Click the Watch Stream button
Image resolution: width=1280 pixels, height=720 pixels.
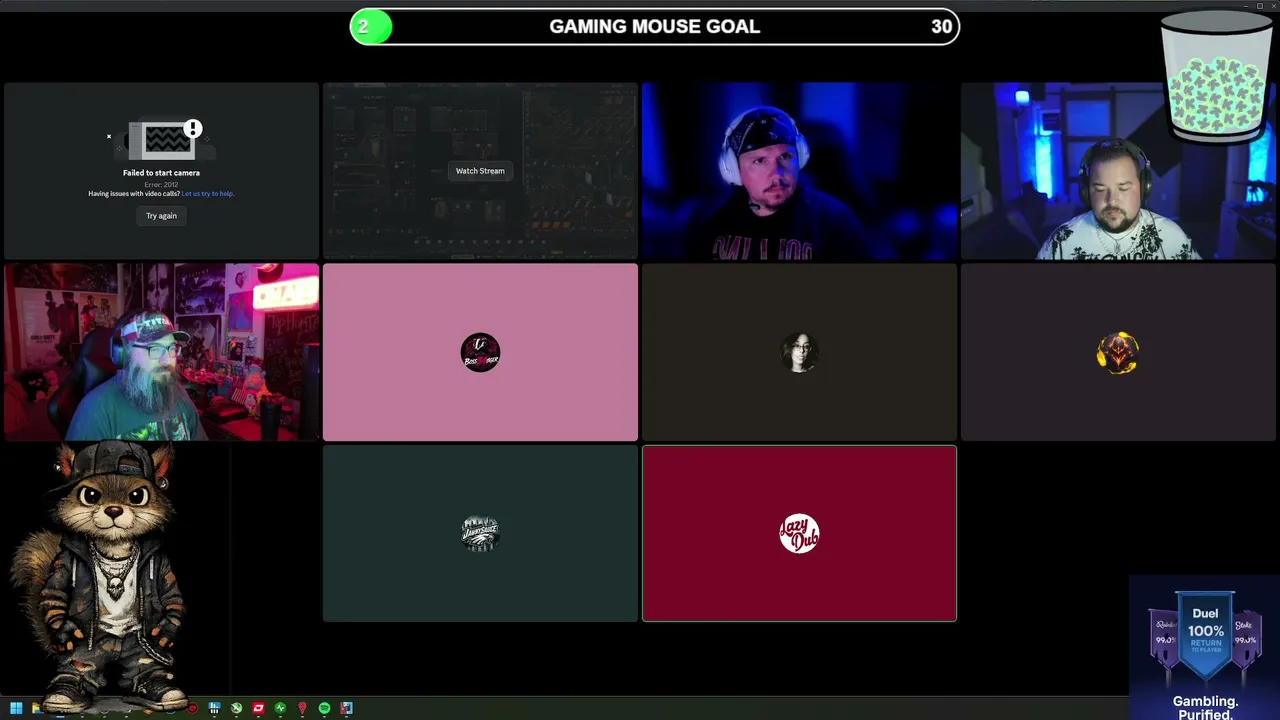click(480, 171)
